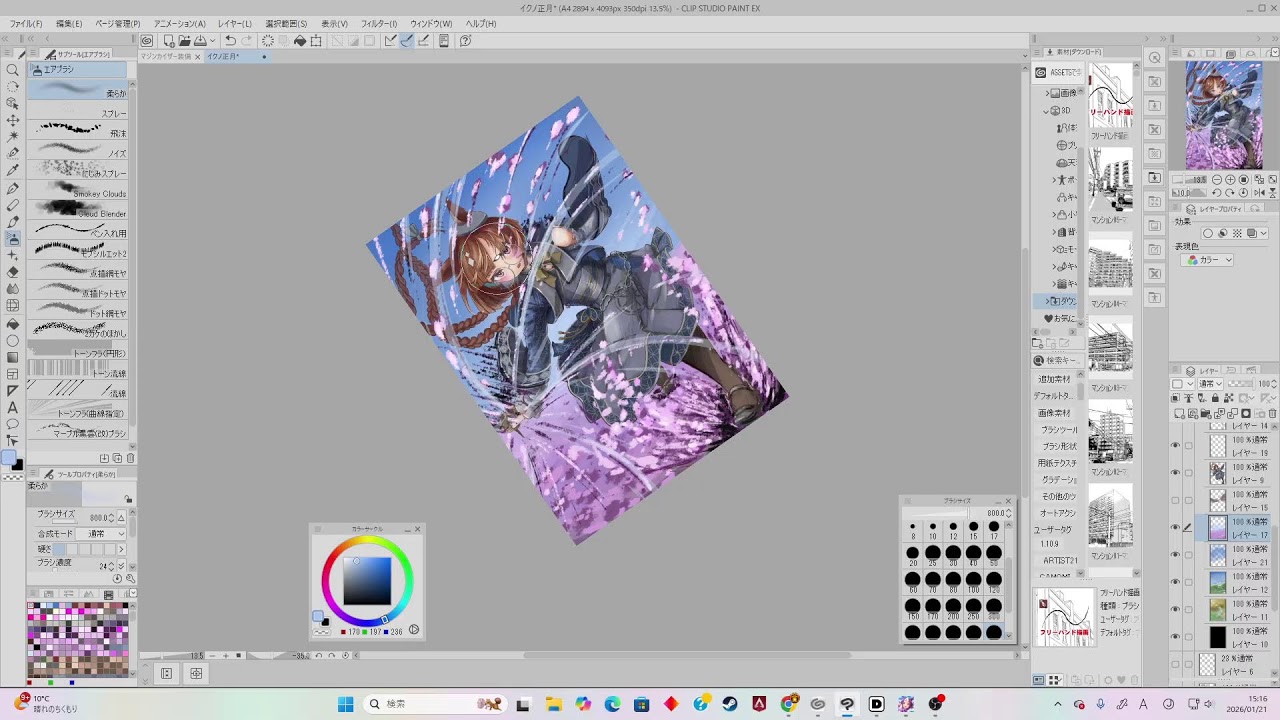Select the Balloon tool
The height and width of the screenshot is (720, 1280).
13,424
